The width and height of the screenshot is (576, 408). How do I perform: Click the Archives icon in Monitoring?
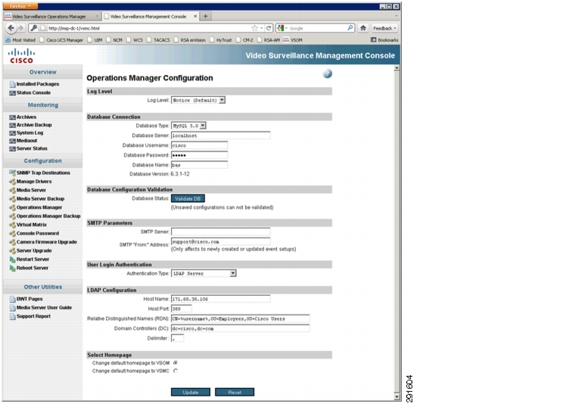pyautogui.click(x=12, y=117)
